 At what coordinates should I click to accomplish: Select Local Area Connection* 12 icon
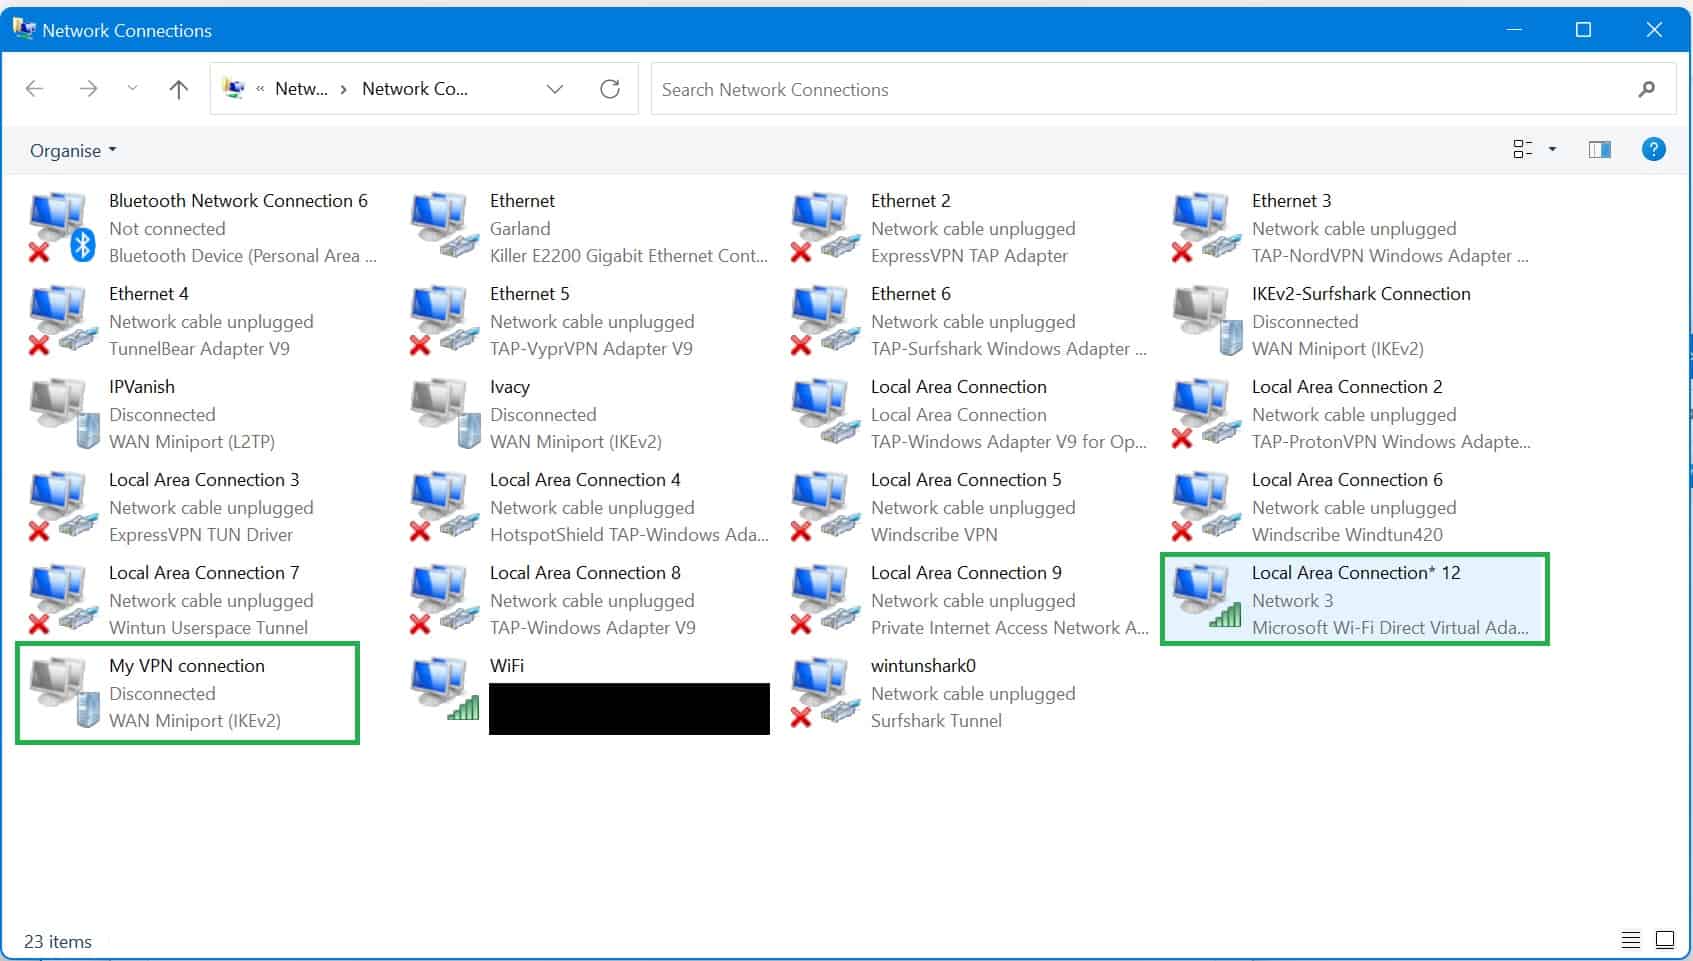tap(1207, 598)
